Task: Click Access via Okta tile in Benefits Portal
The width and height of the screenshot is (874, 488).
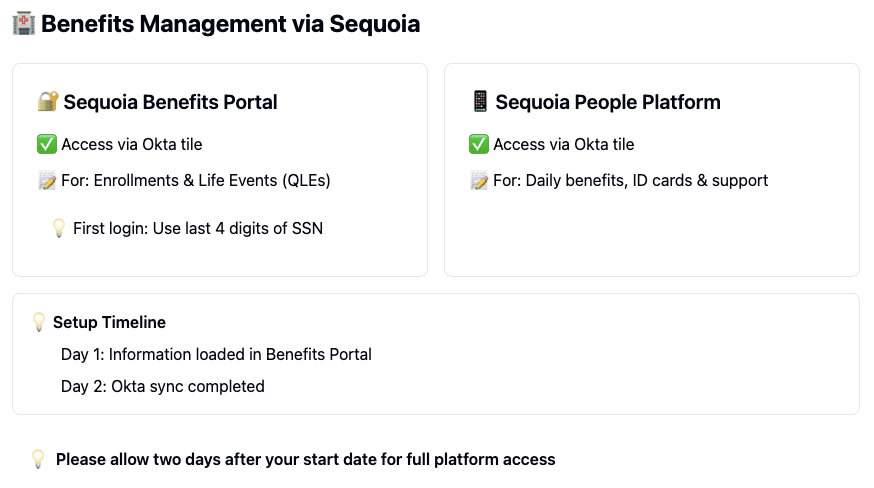Action: [132, 144]
